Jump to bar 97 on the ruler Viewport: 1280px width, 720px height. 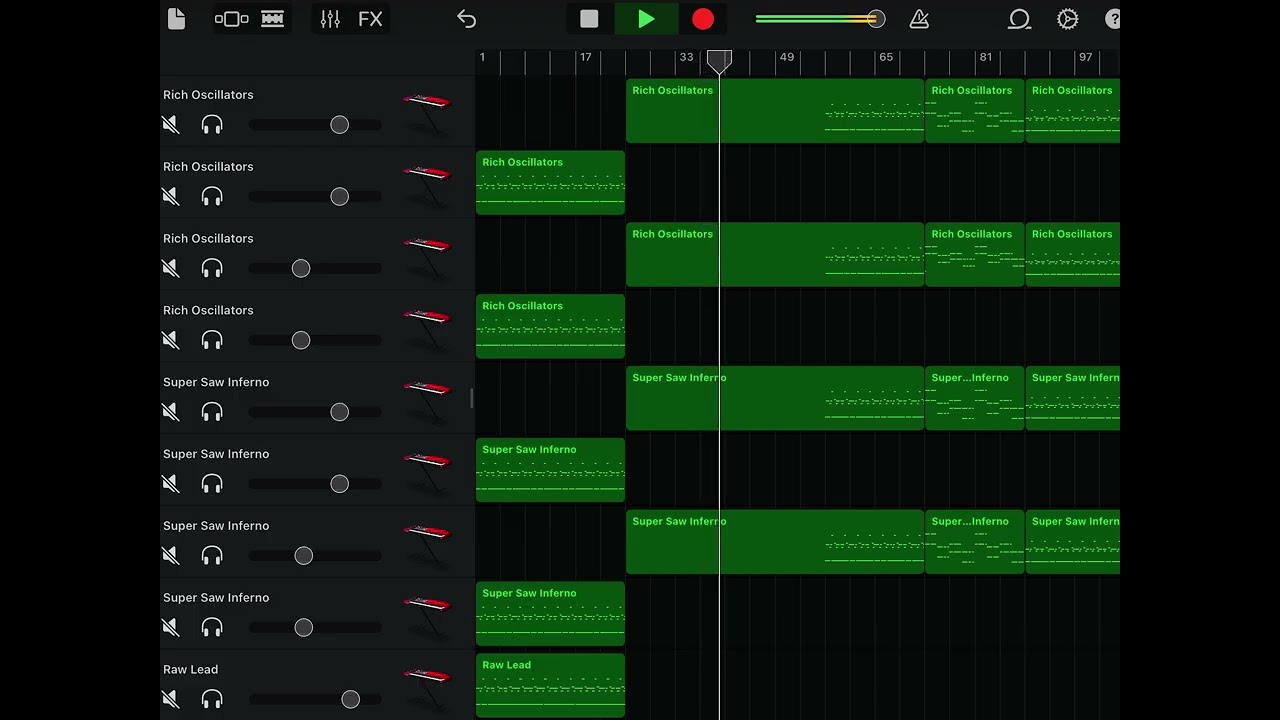(x=1085, y=57)
